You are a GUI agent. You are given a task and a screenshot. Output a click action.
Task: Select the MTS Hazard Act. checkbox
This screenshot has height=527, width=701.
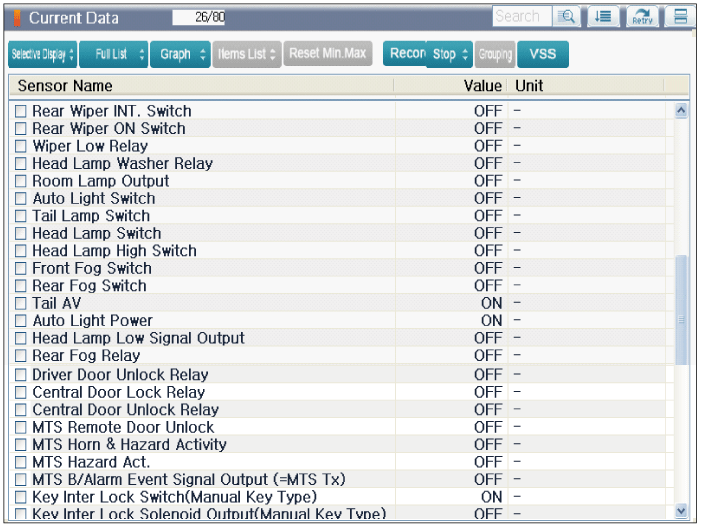pos(20,462)
